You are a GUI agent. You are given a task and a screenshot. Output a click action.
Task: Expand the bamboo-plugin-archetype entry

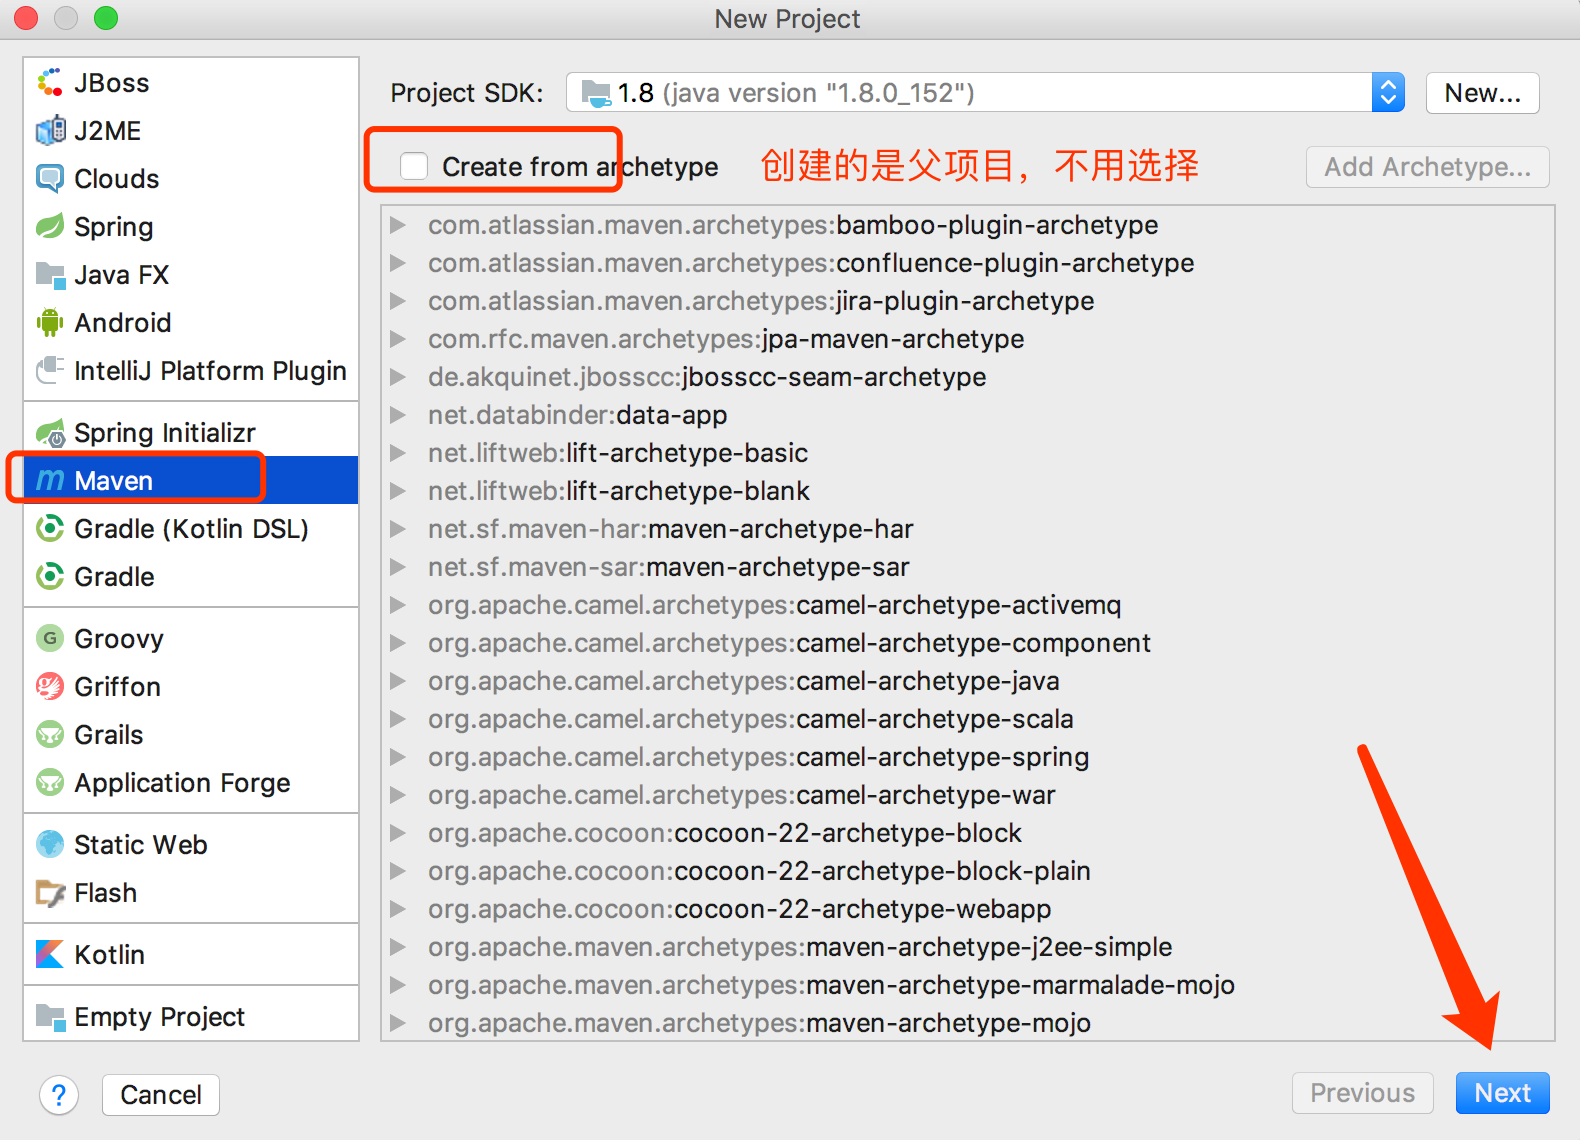[x=398, y=225]
